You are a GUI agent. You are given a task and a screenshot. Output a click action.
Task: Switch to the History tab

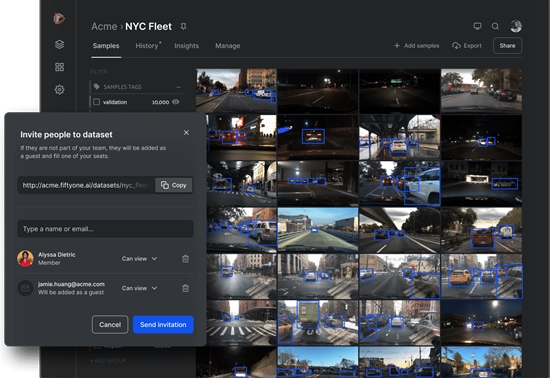[147, 46]
